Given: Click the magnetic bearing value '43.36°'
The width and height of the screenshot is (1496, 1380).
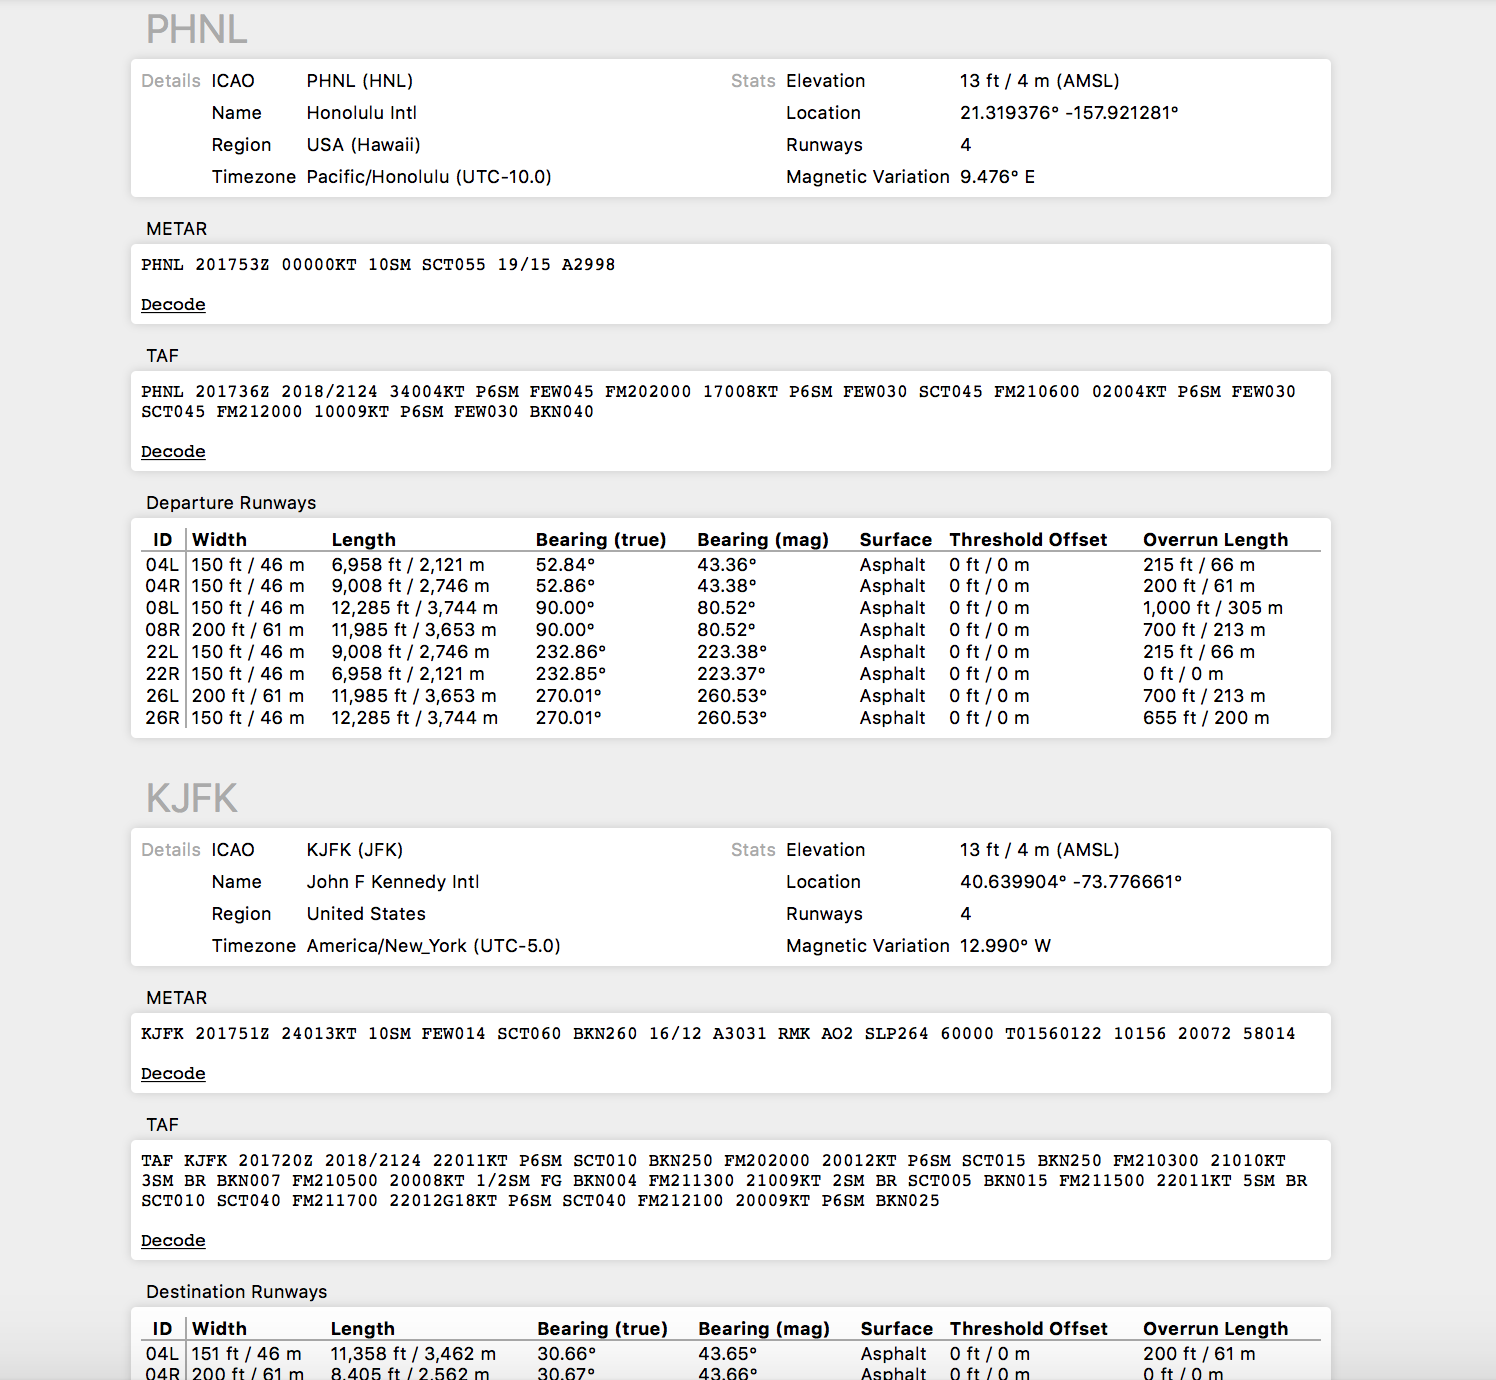Looking at the screenshot, I should coord(727,565).
